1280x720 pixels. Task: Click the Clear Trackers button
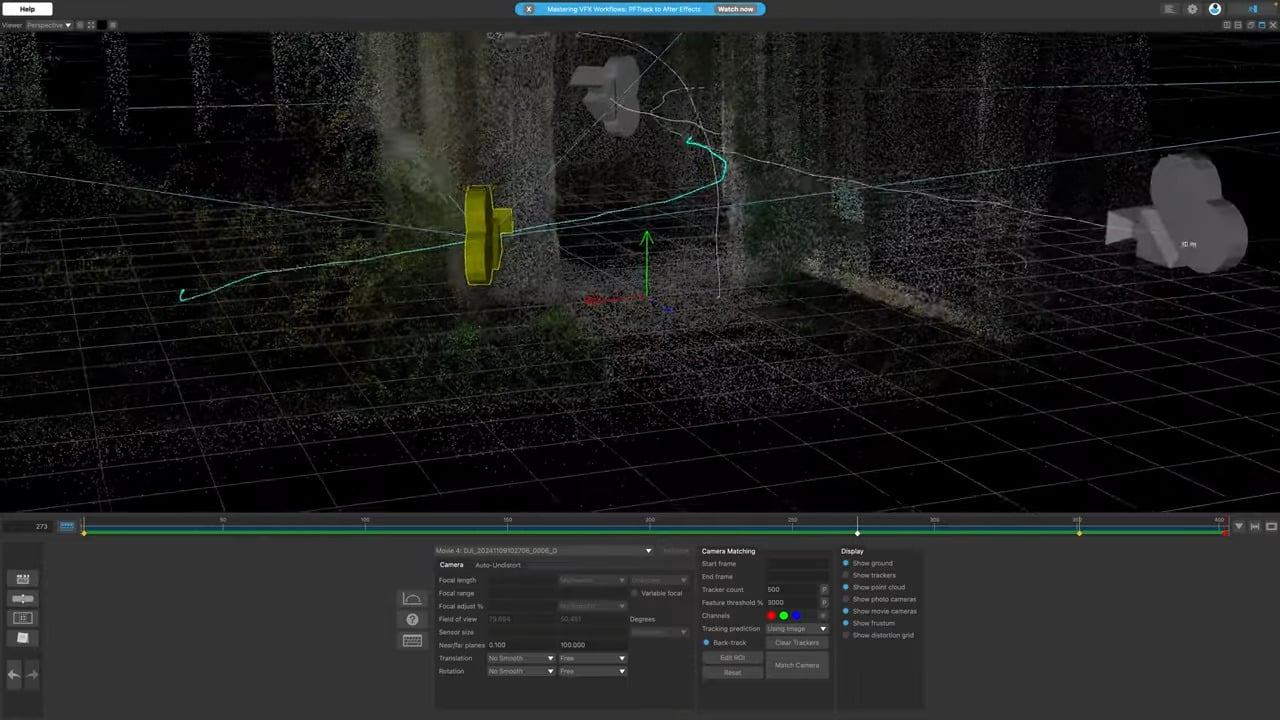[x=797, y=642]
